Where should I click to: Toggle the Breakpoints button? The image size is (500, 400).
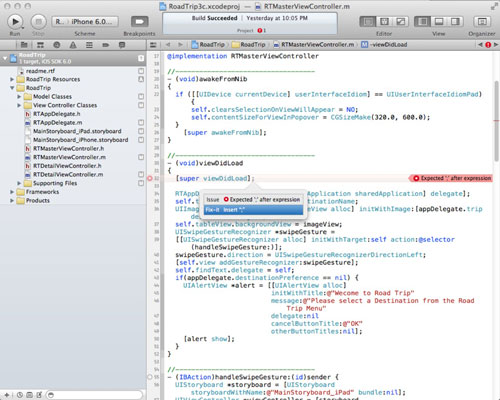(x=140, y=22)
